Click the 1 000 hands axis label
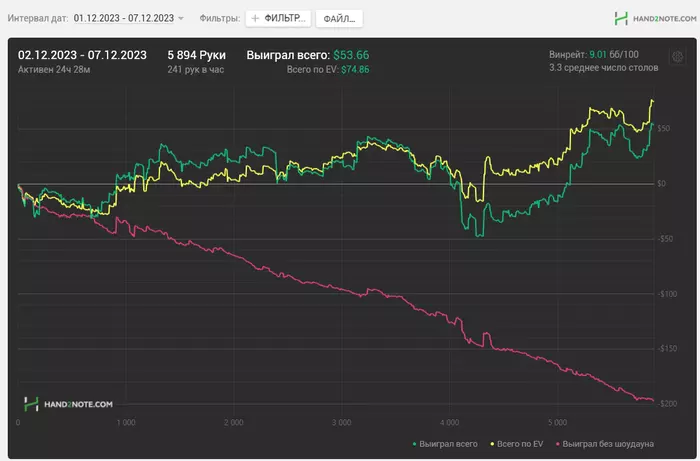The height and width of the screenshot is (461, 700). pos(126,423)
